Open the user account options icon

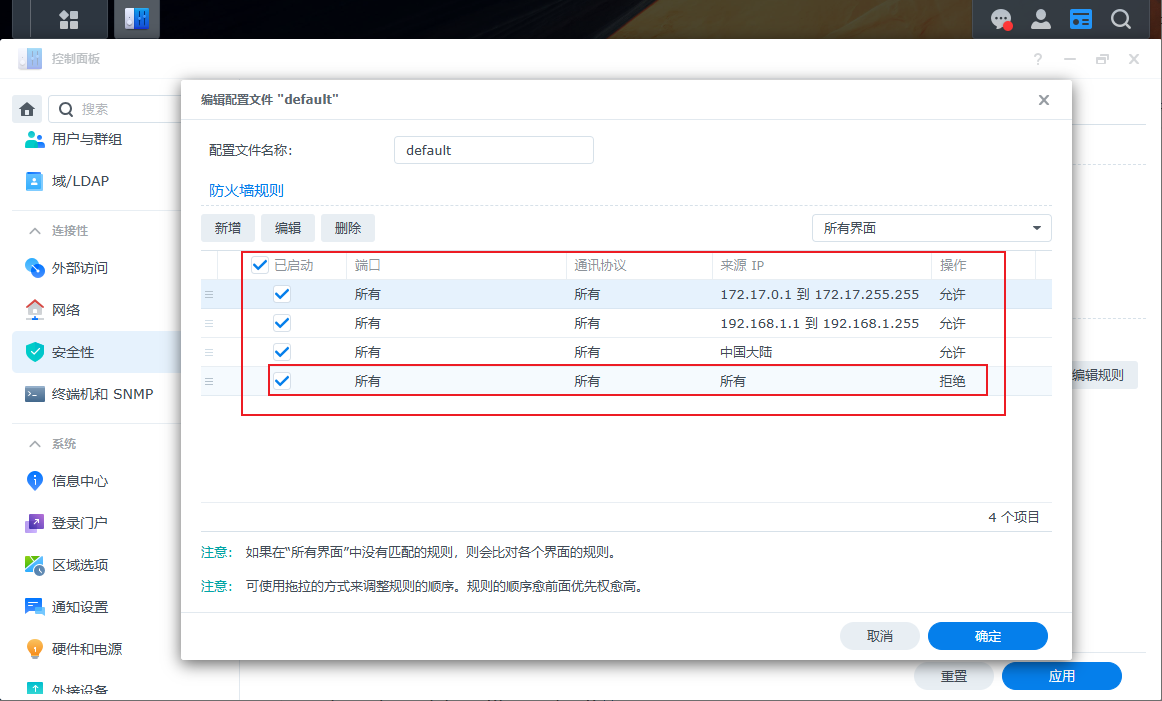point(1041,19)
